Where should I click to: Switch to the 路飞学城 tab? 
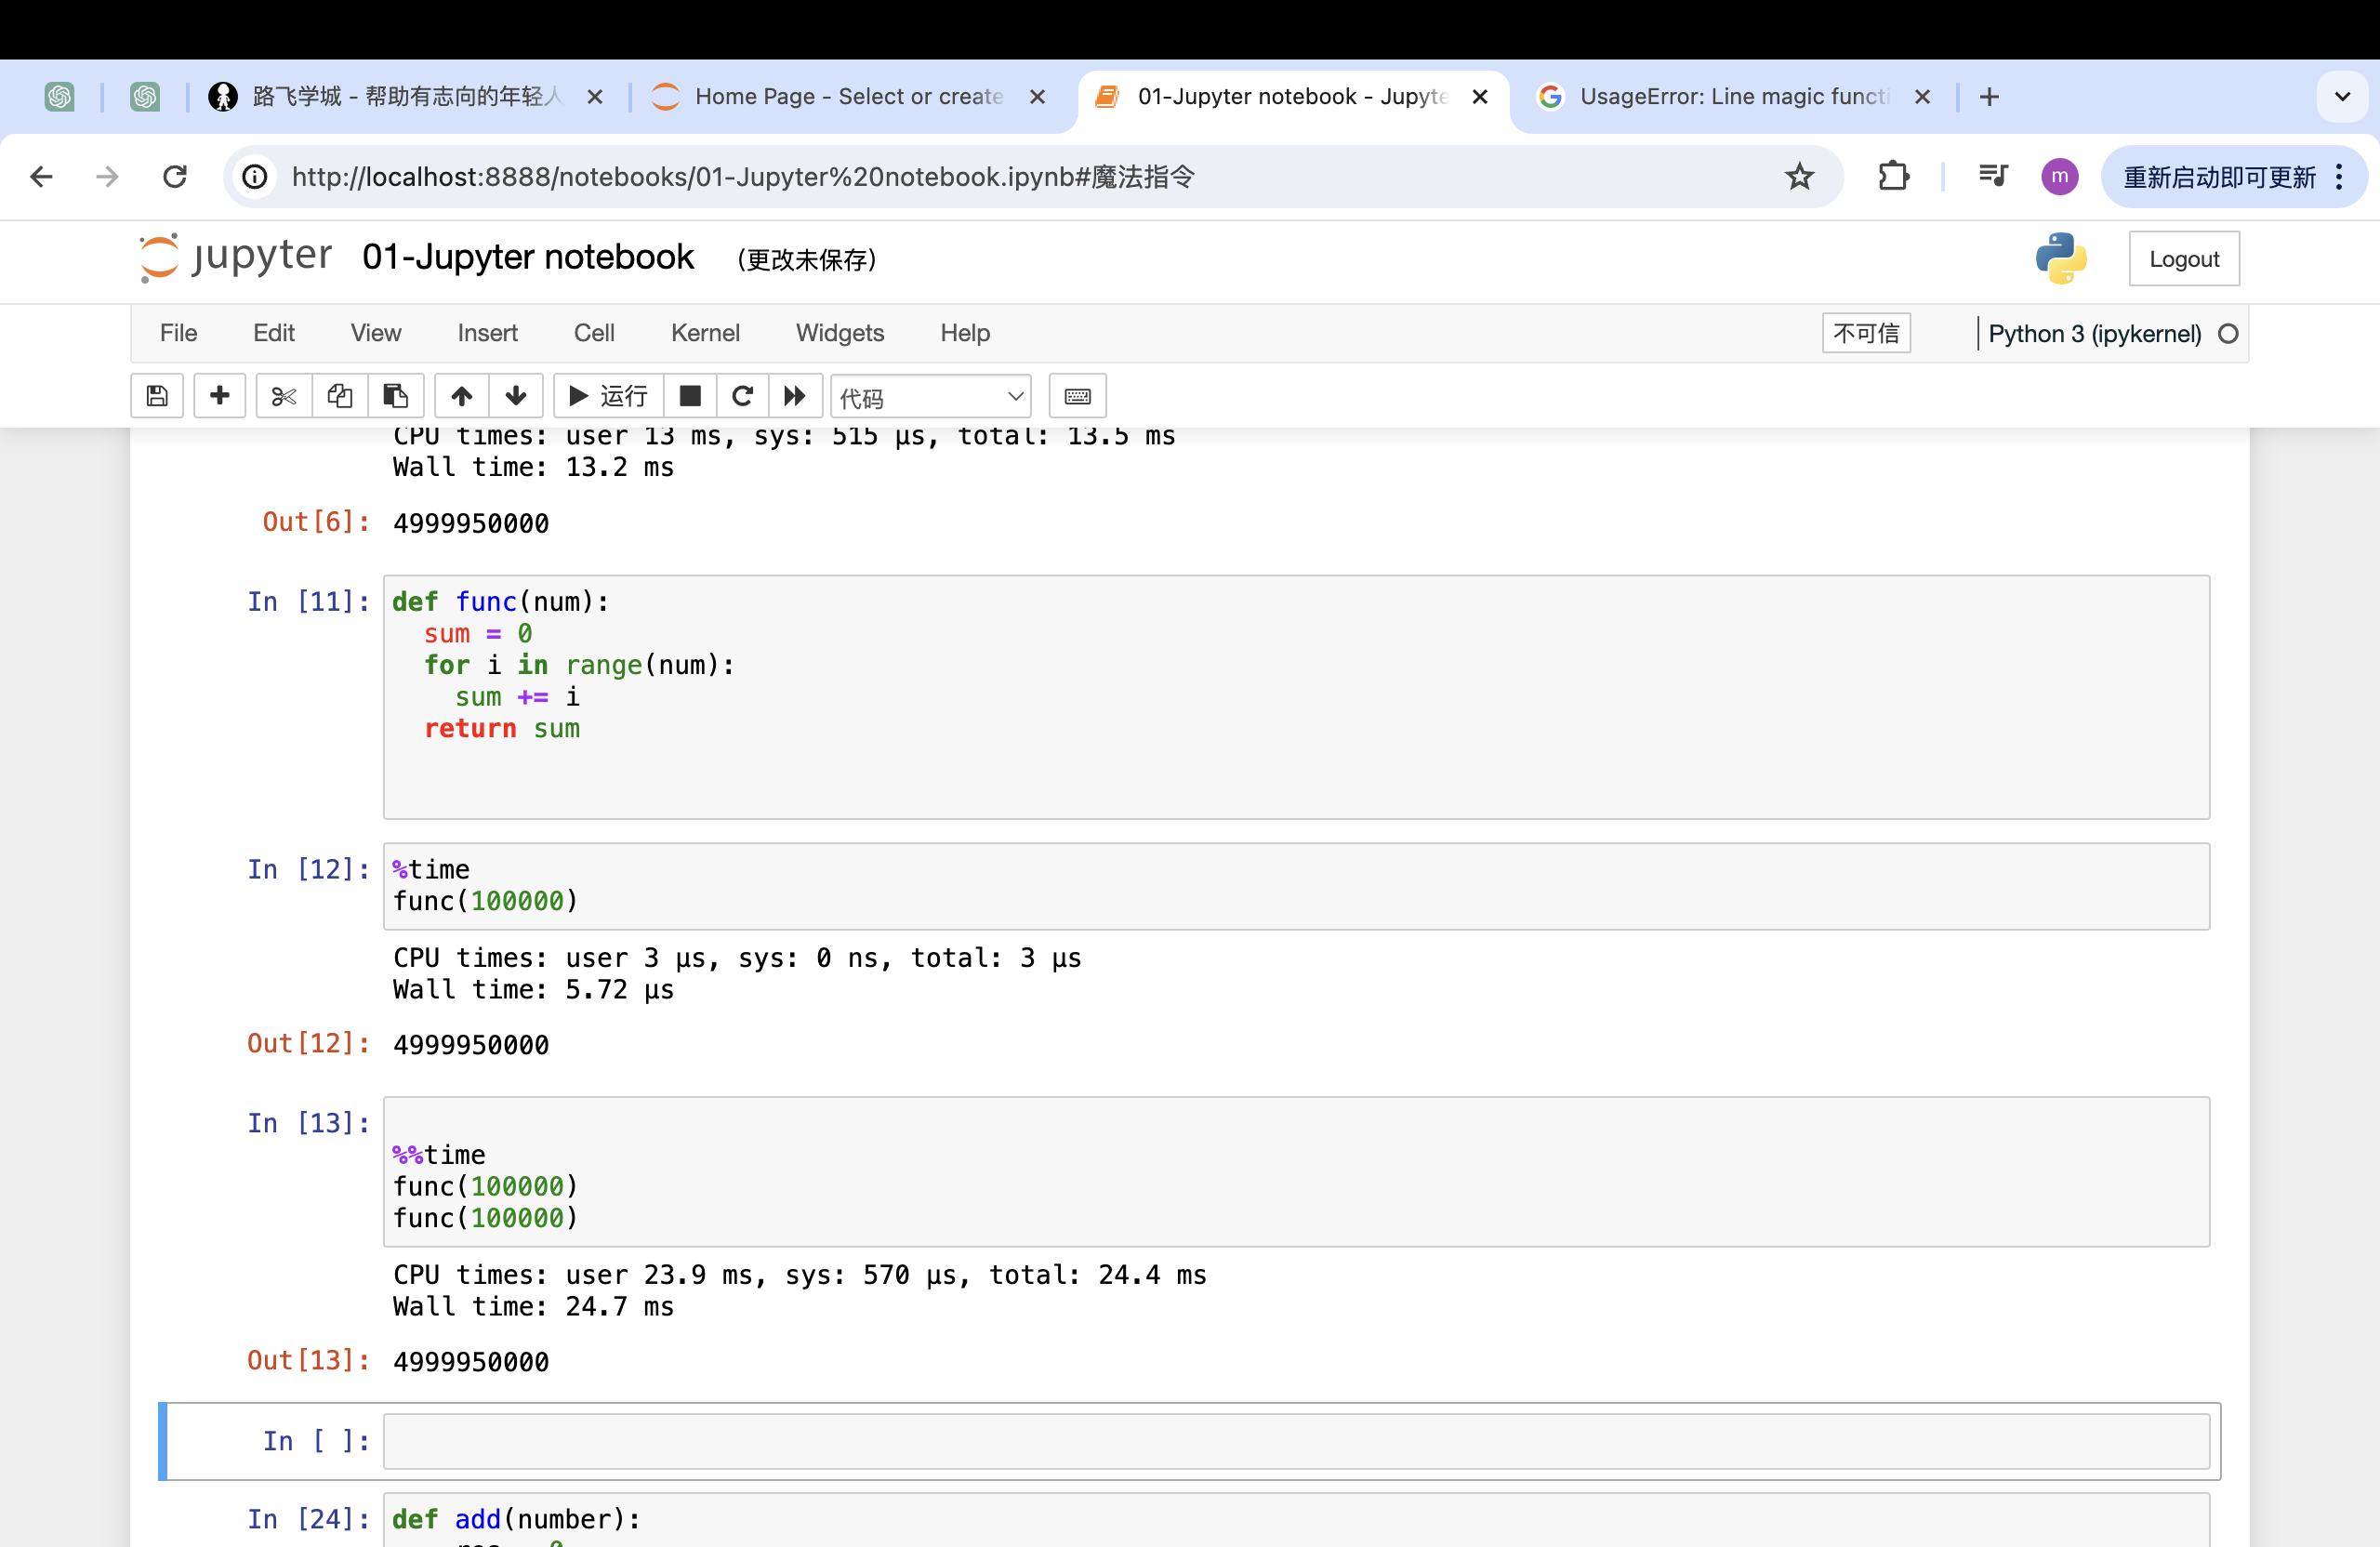[x=405, y=96]
